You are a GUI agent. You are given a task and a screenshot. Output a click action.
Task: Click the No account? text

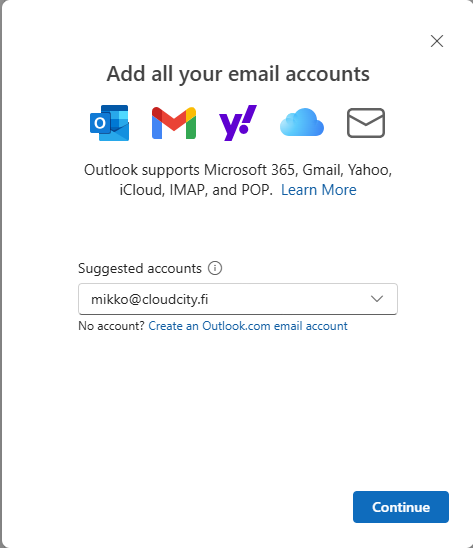(x=111, y=326)
